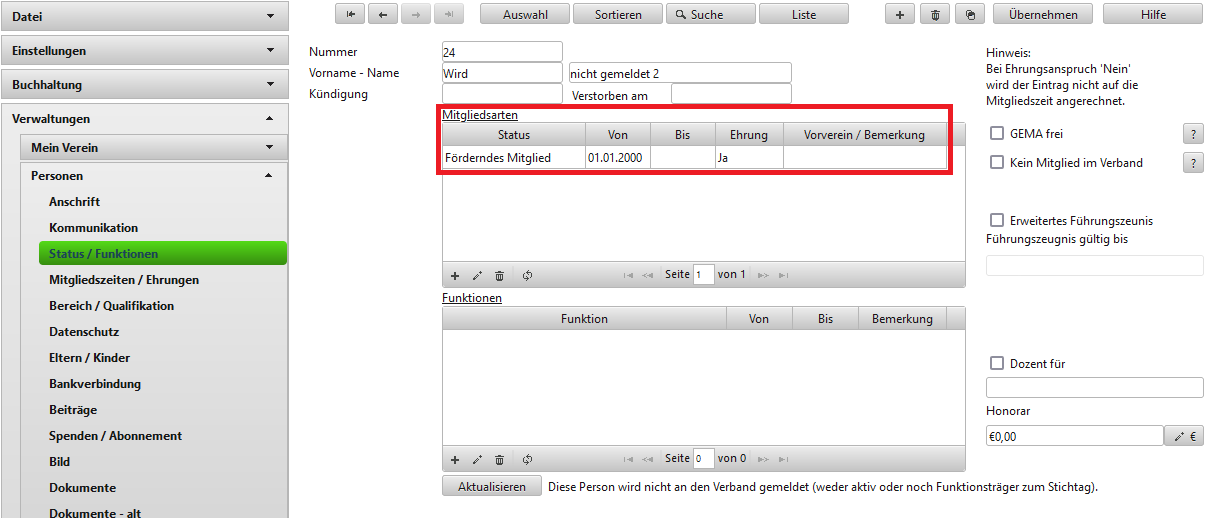Viewport: 1205px width, 518px height.
Task: Expand the Buchhaltung section
Action: tap(144, 85)
